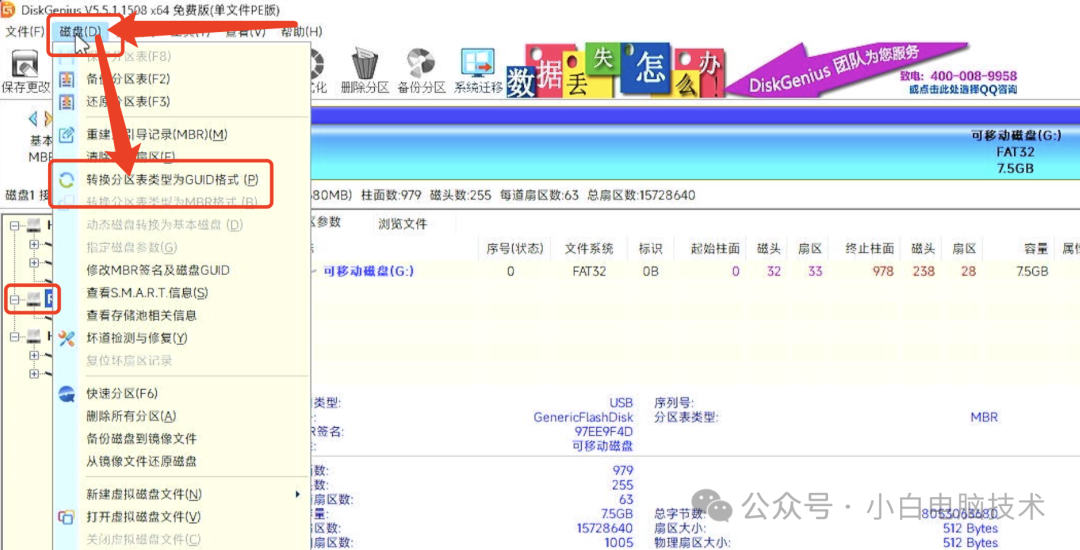Click the 文件系统 column header
Viewport: 1080px width, 550px height.
tap(589, 249)
